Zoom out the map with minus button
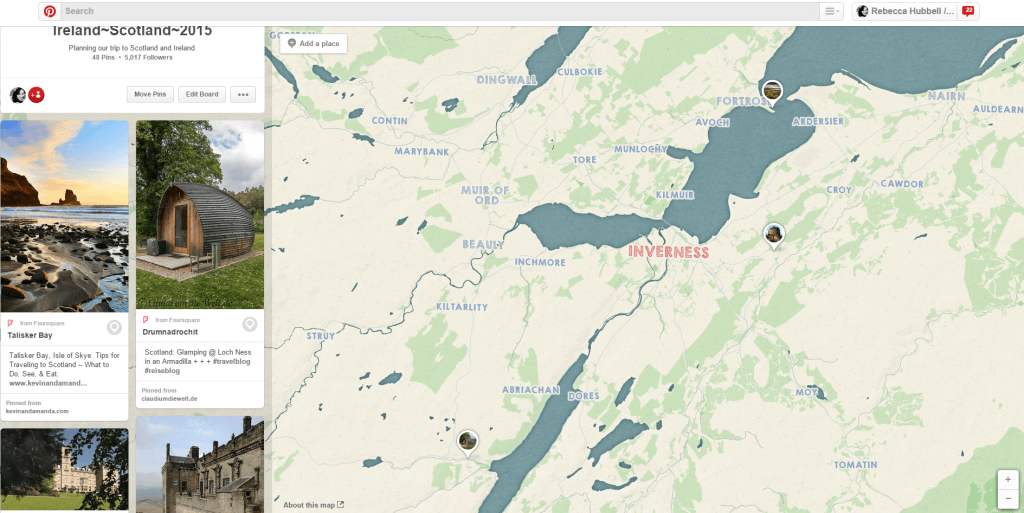 (1008, 499)
